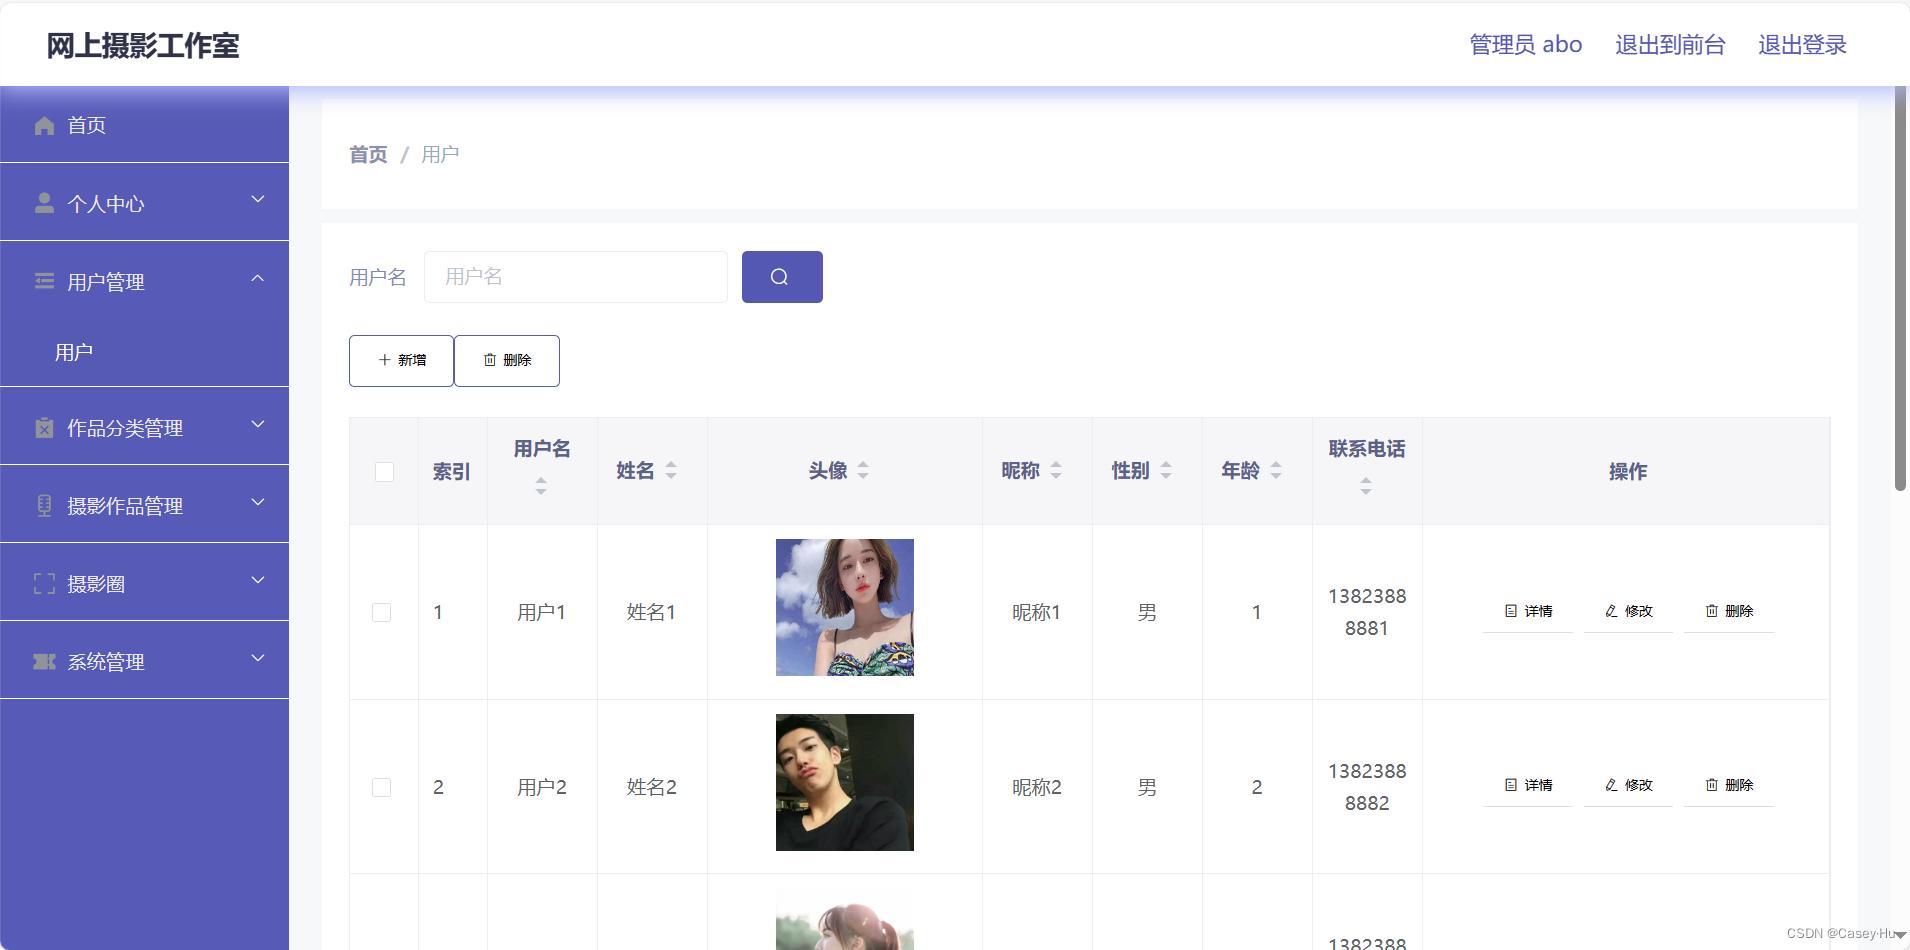Expand 个人中心 menu chevron
This screenshot has width=1910, height=950.
point(258,199)
